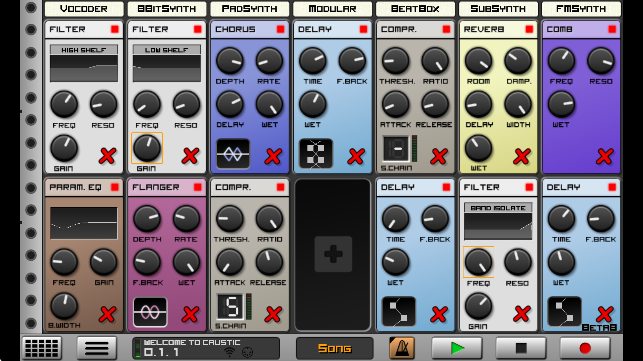Screen dimensions: 643x361
Task: Stop playback with the square stop button
Action: click(x=521, y=348)
